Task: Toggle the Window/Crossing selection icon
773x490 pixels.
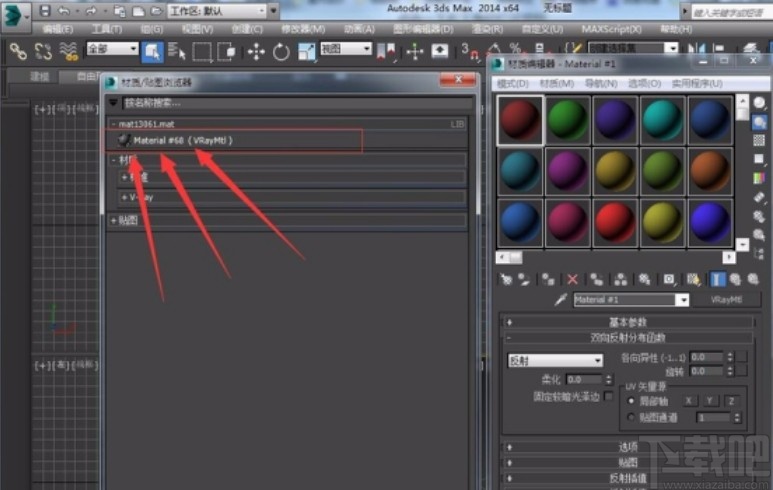Action: point(226,51)
